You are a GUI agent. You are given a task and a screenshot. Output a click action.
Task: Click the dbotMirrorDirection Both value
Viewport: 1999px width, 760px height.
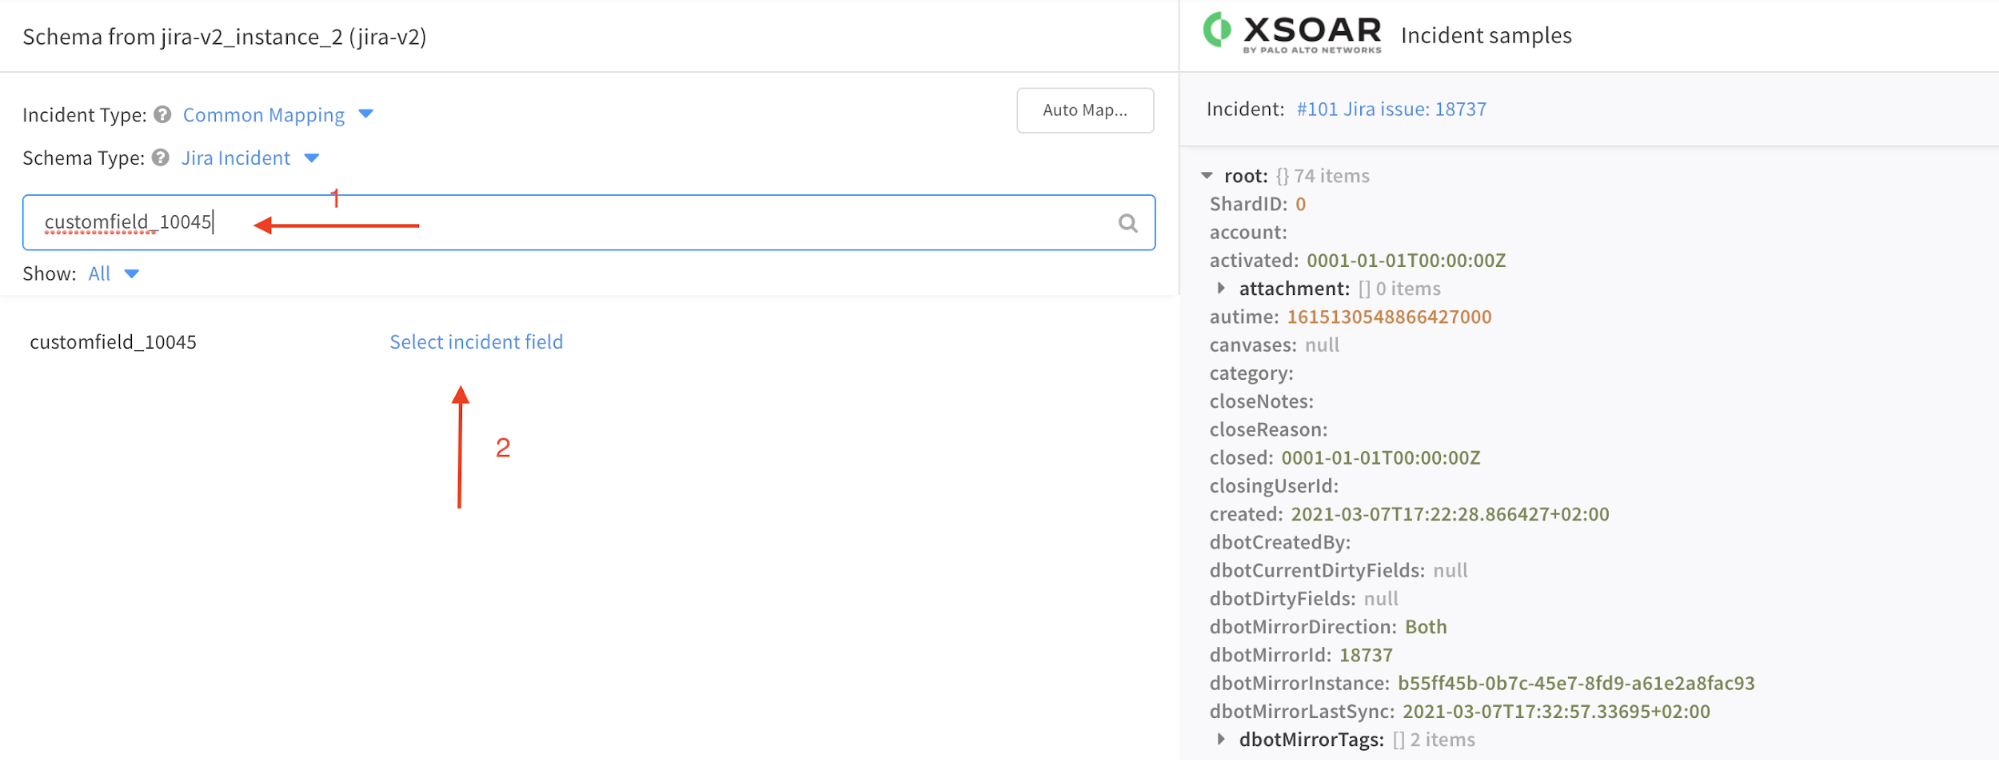pyautogui.click(x=1425, y=627)
